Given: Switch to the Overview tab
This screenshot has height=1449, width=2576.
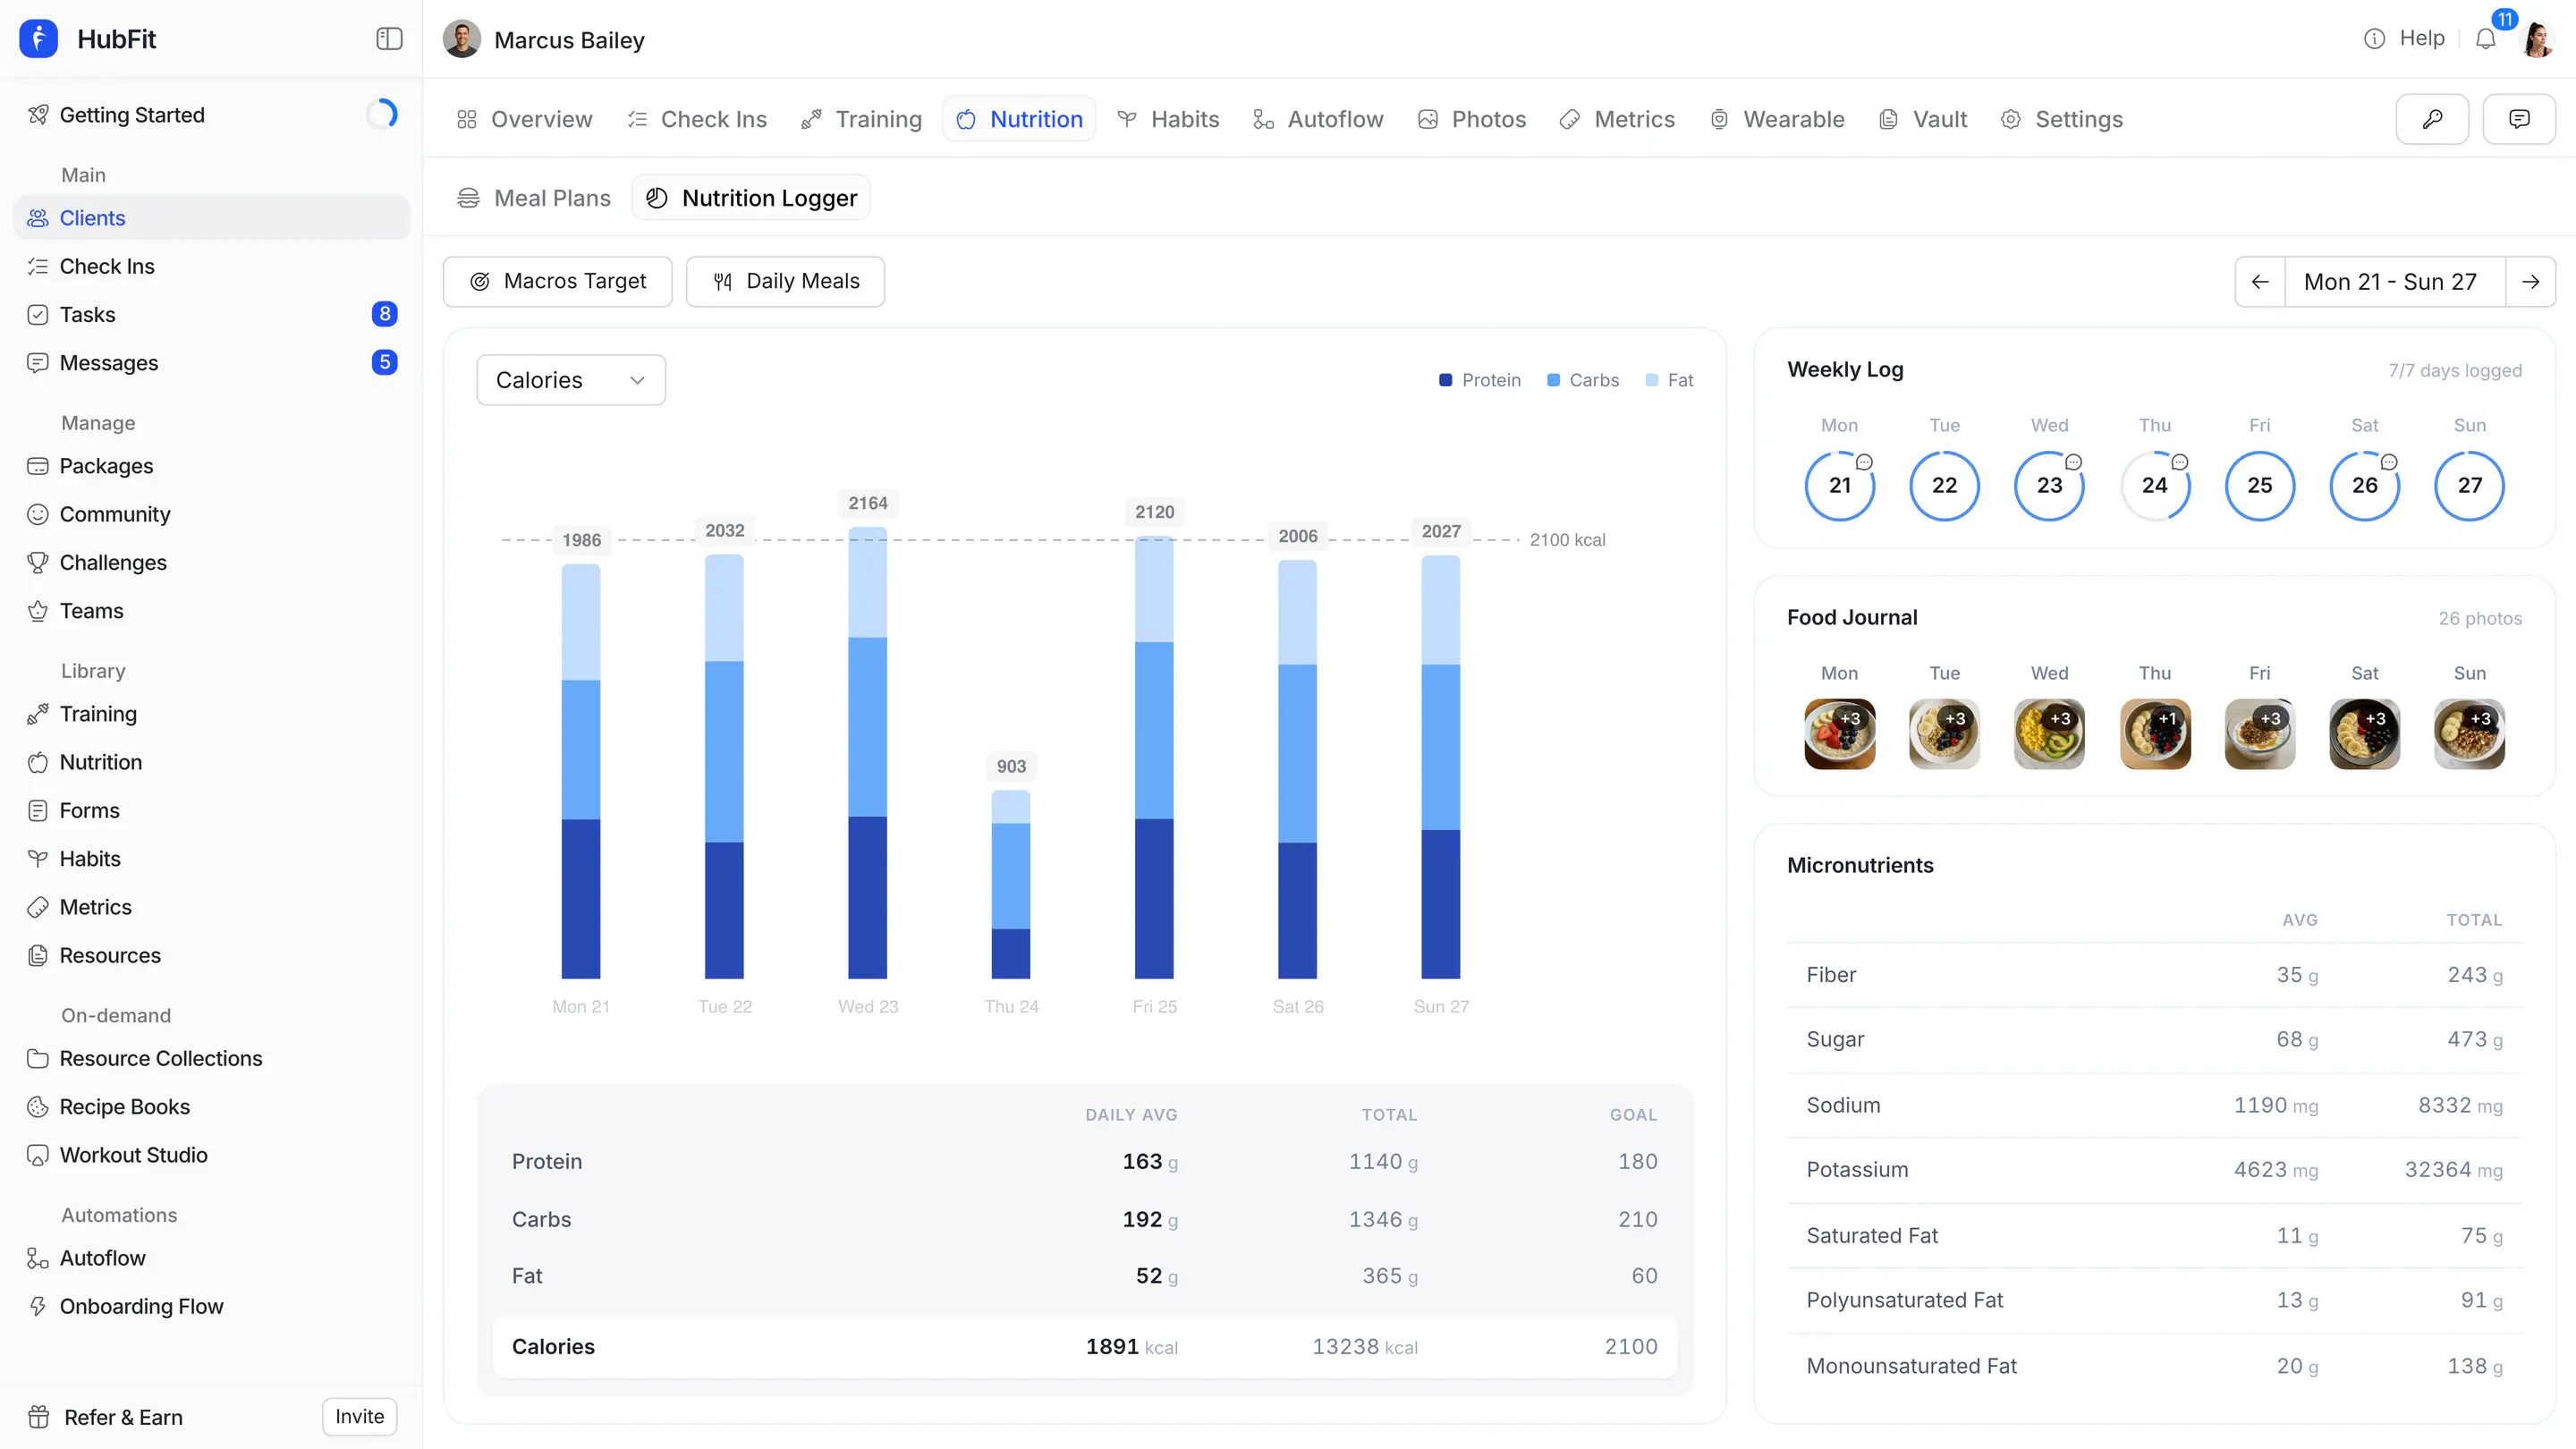Looking at the screenshot, I should (x=524, y=119).
